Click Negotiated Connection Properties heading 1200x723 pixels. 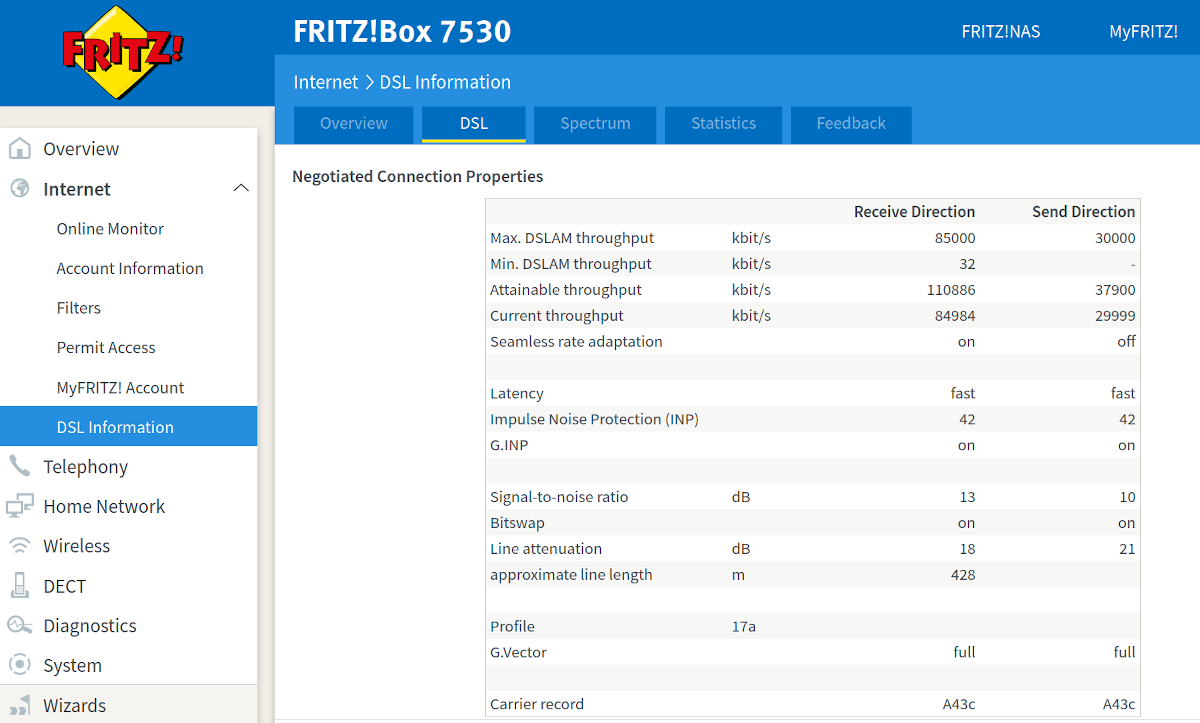tap(418, 177)
